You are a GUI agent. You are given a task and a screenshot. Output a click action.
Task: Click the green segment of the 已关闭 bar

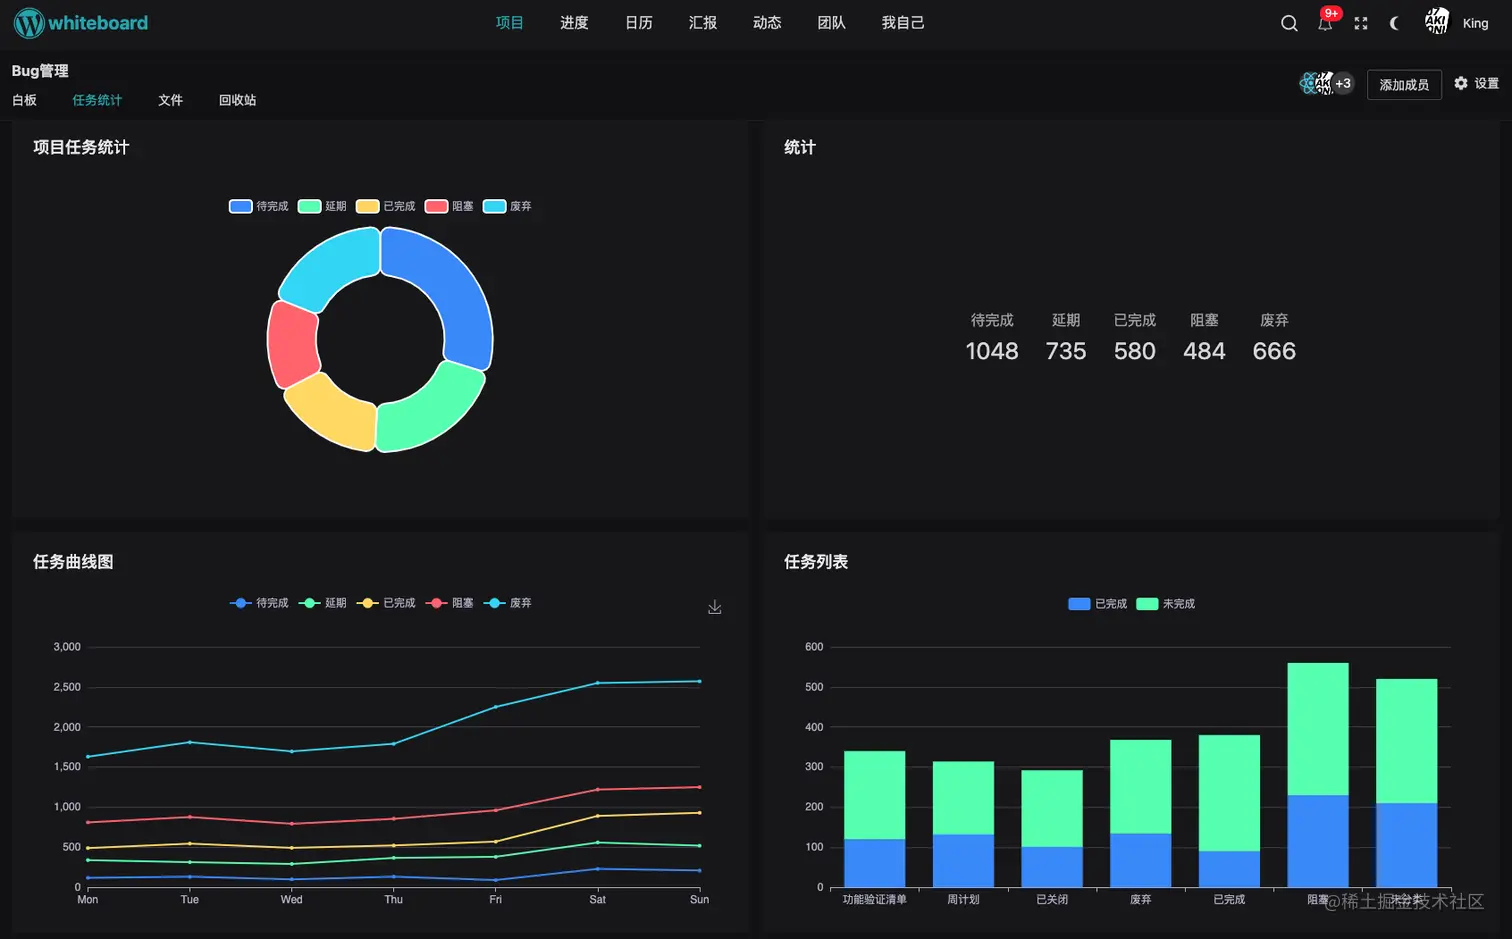(x=1052, y=808)
